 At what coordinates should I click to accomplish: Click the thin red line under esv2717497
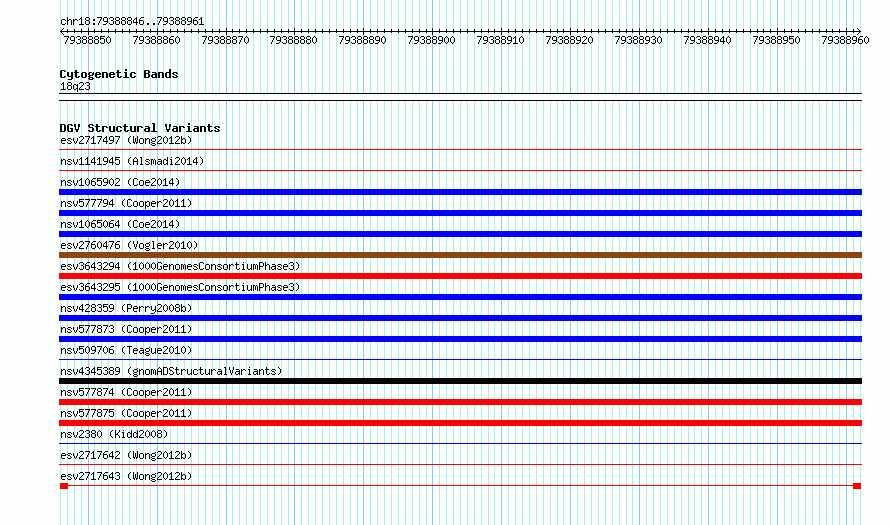pos(460,150)
